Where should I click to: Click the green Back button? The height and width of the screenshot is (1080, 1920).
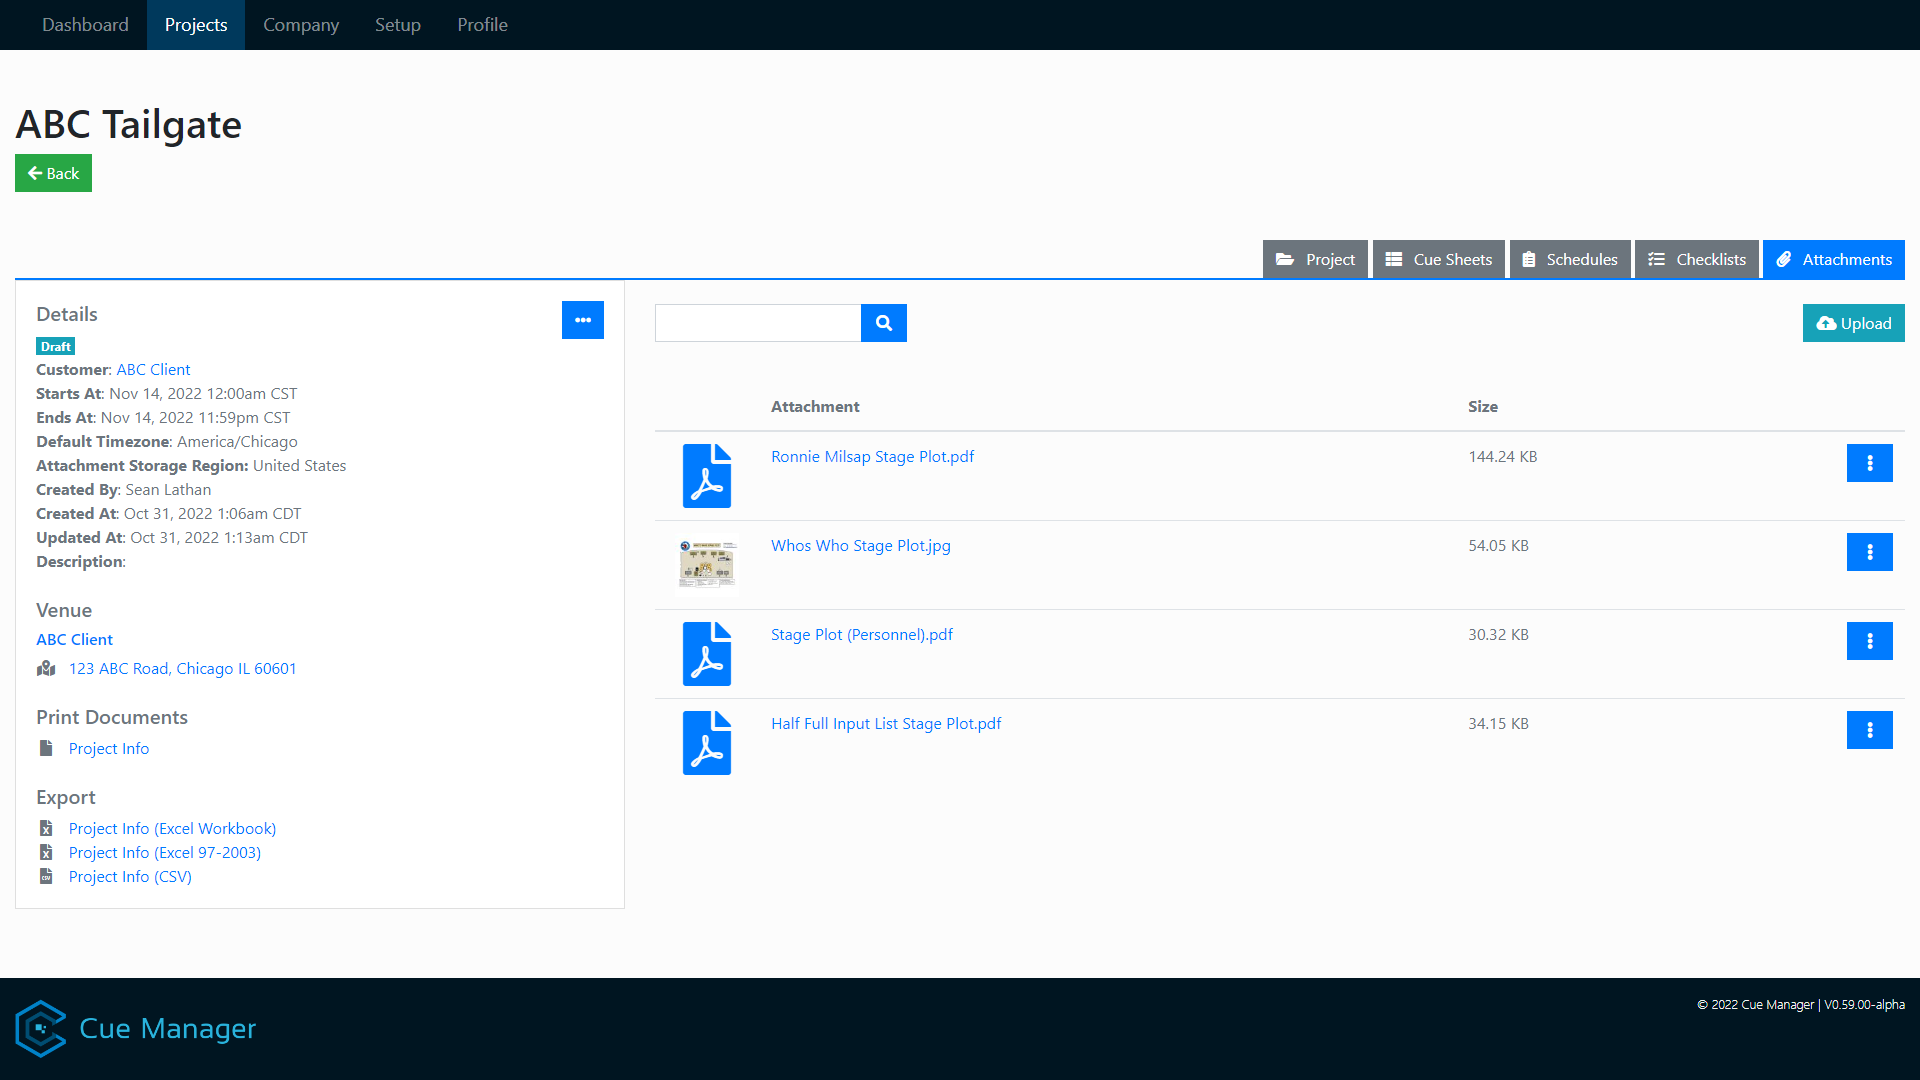click(53, 172)
